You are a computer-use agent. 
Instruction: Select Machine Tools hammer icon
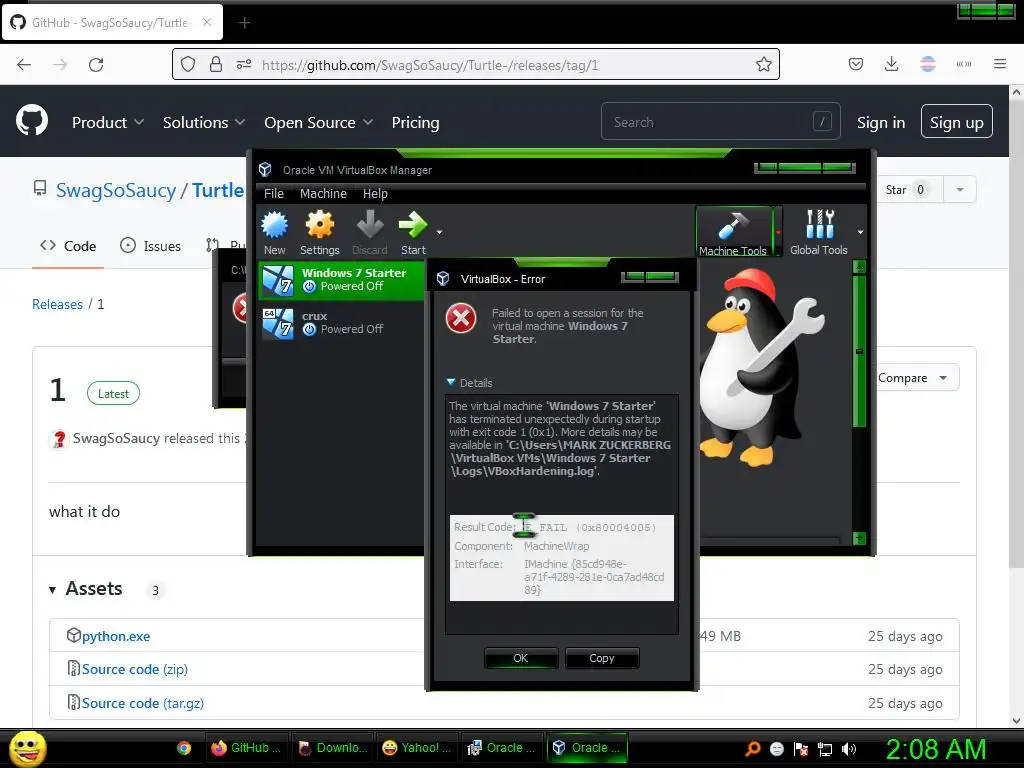click(x=733, y=227)
